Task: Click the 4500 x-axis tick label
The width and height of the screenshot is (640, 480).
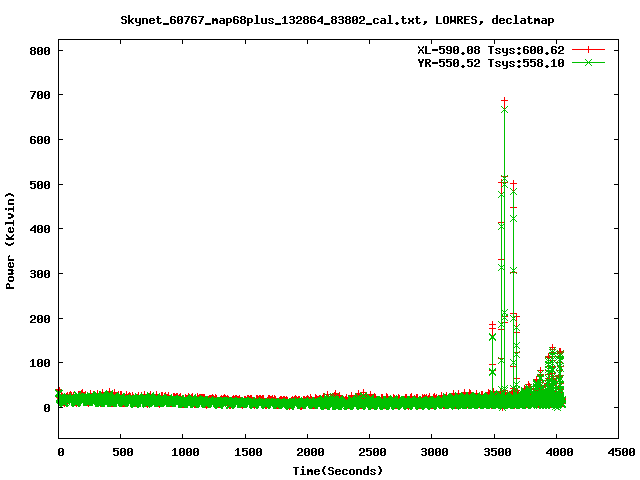Action: coord(621,452)
